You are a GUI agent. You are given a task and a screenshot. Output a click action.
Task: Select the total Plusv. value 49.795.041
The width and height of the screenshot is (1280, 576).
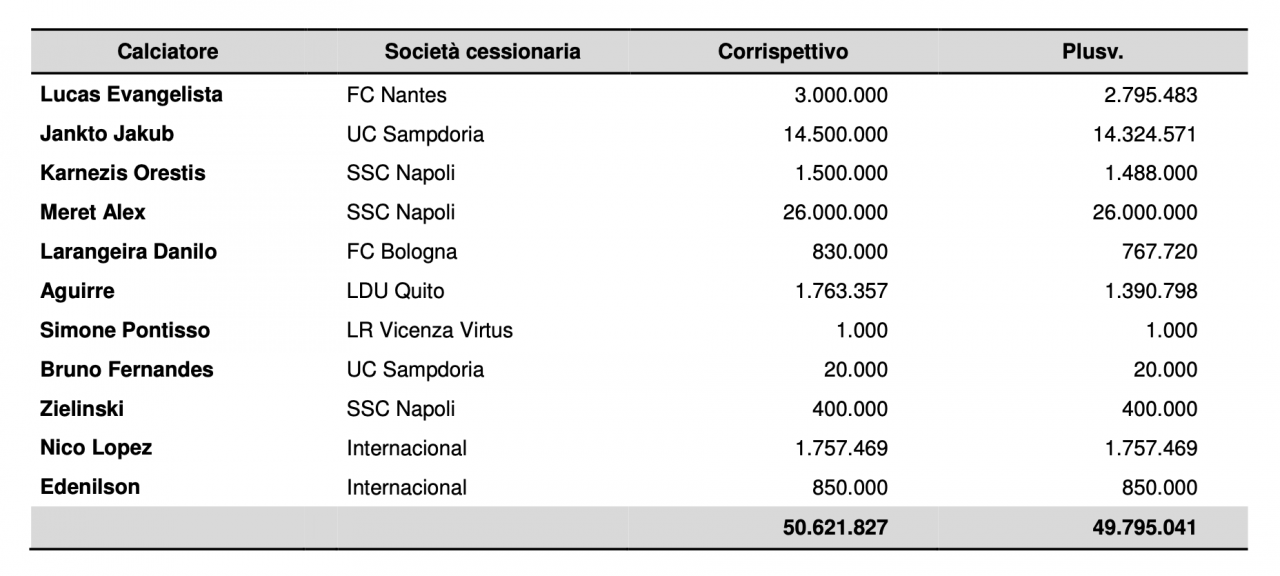click(x=1144, y=528)
